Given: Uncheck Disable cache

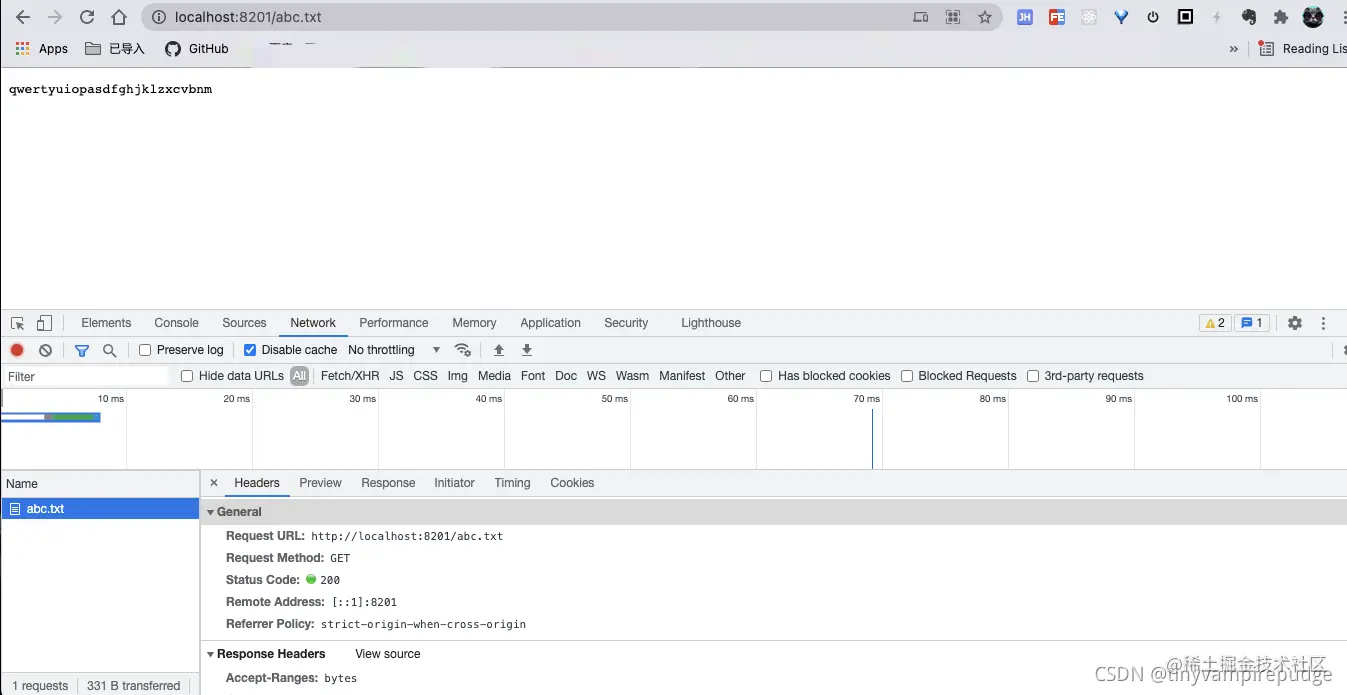Looking at the screenshot, I should coord(250,350).
